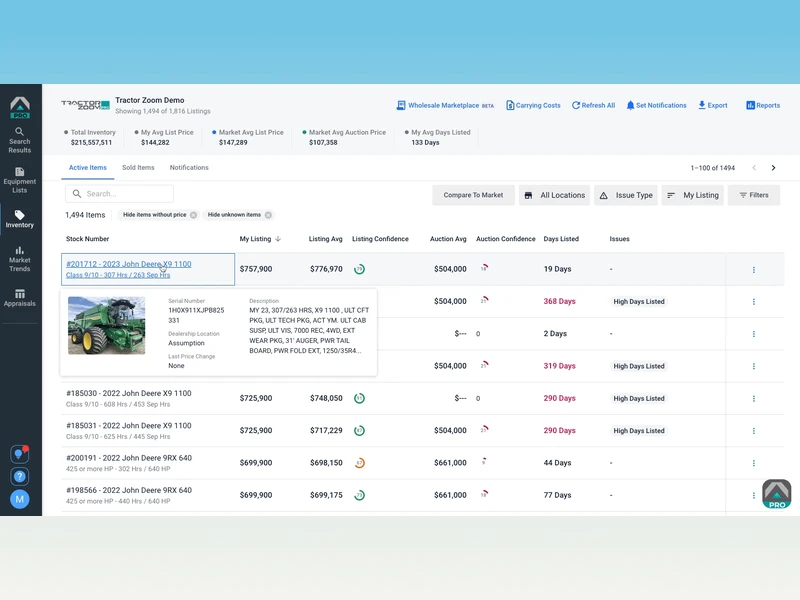Click the $757,900 My Listing price
This screenshot has width=800, height=600.
pos(256,269)
